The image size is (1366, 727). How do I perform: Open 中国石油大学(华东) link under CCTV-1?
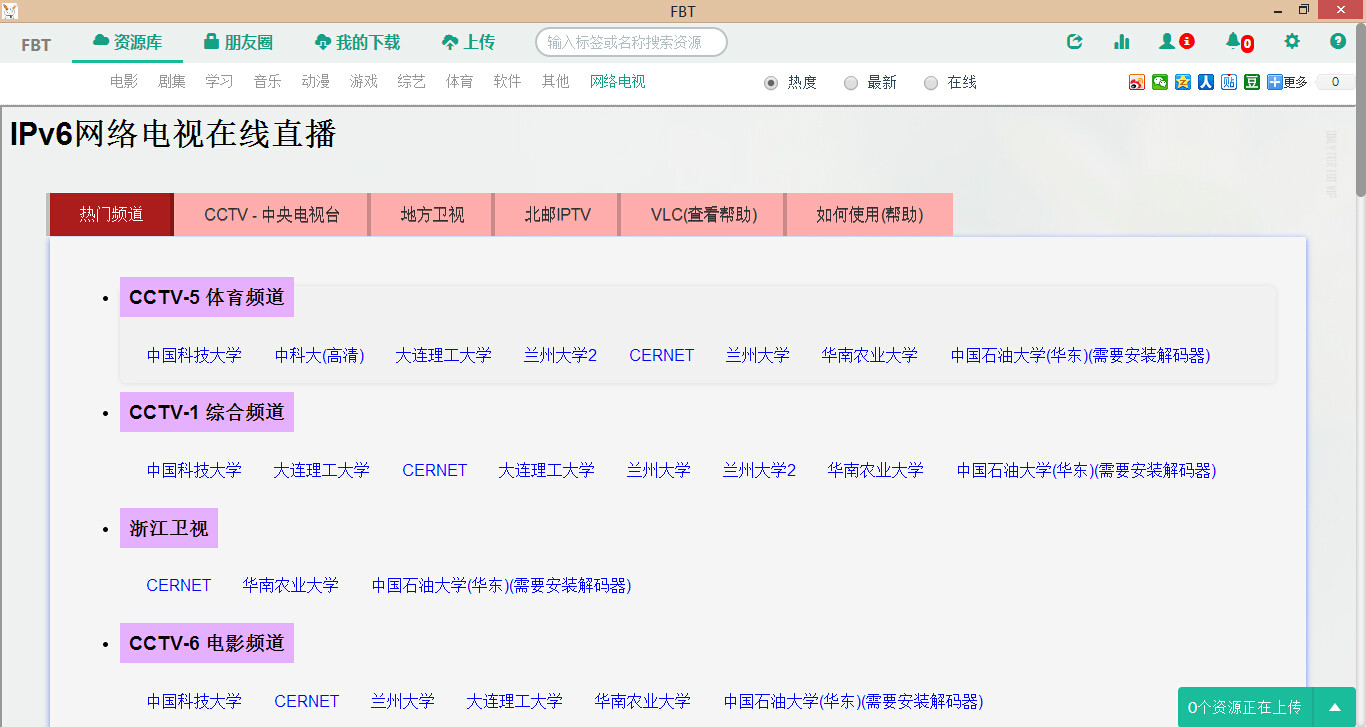pyautogui.click(x=1086, y=470)
